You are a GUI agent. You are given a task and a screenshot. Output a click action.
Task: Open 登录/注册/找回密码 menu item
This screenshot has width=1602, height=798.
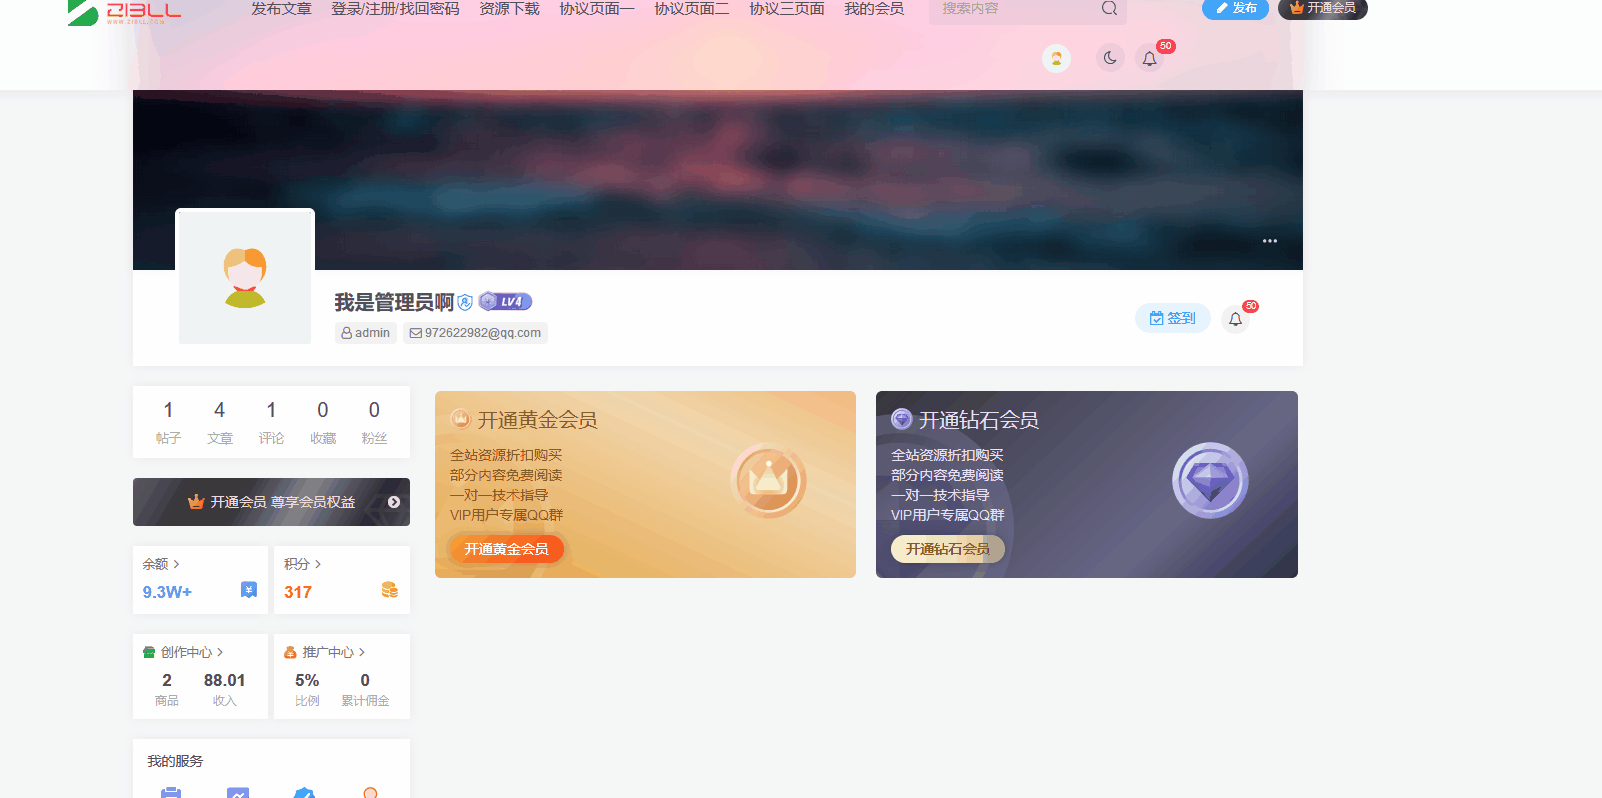395,9
